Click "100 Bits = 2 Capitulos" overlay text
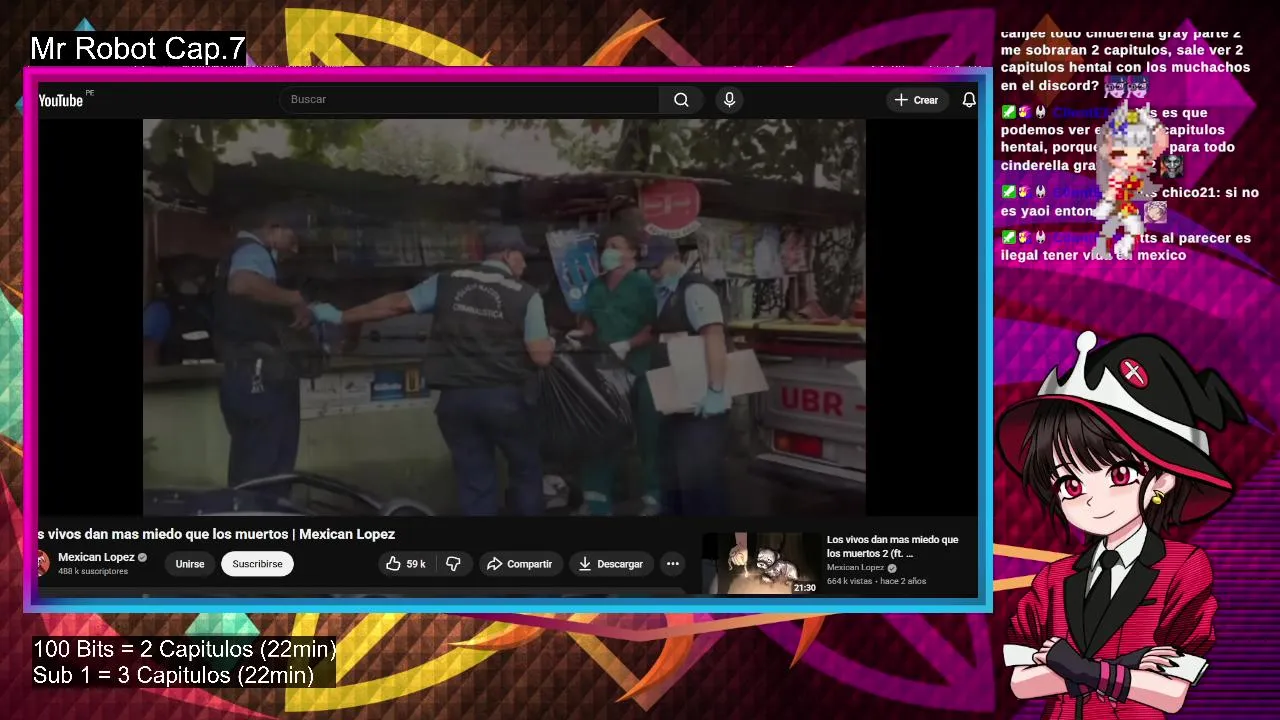Image resolution: width=1280 pixels, height=720 pixels. [184, 649]
